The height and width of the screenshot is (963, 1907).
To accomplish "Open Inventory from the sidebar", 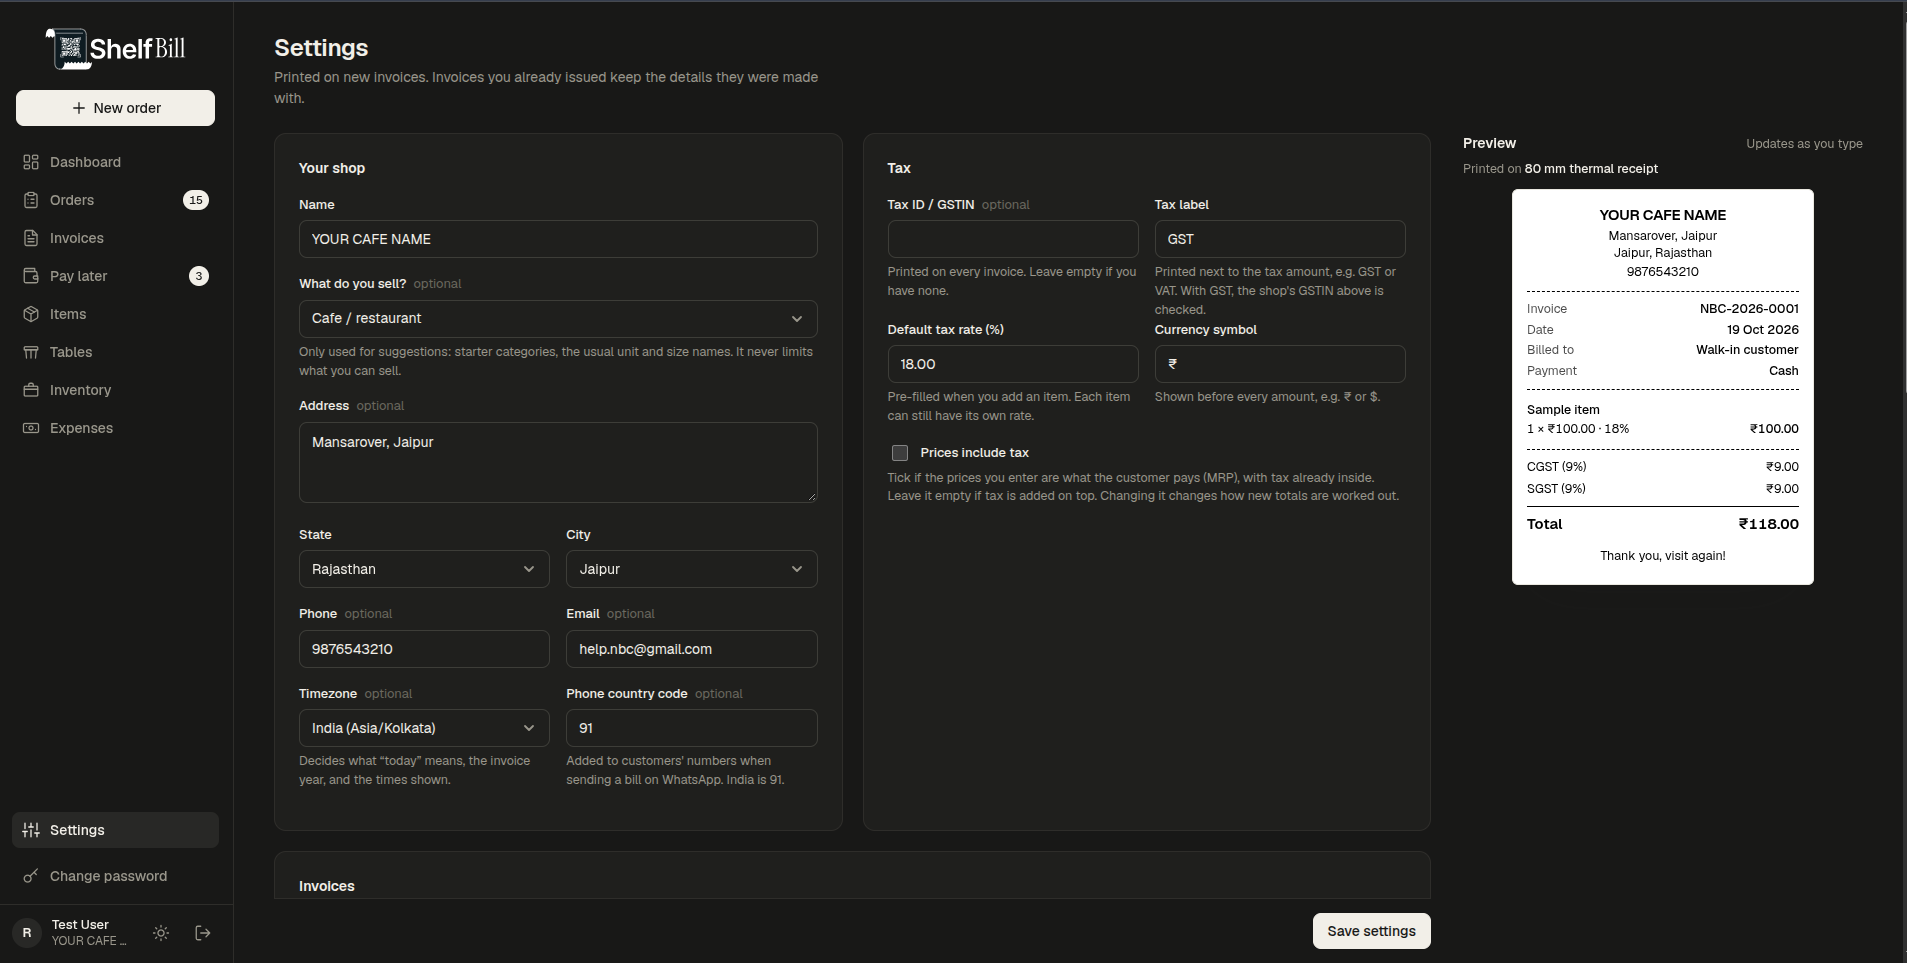I will (115, 390).
